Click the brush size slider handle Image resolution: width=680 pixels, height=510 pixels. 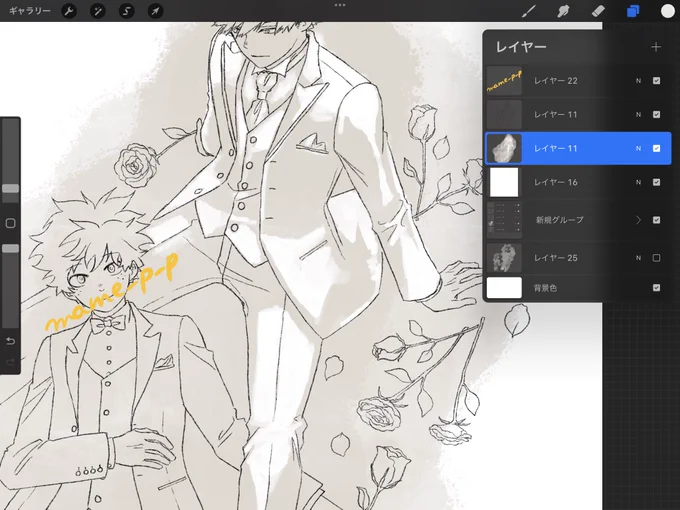tap(10, 189)
